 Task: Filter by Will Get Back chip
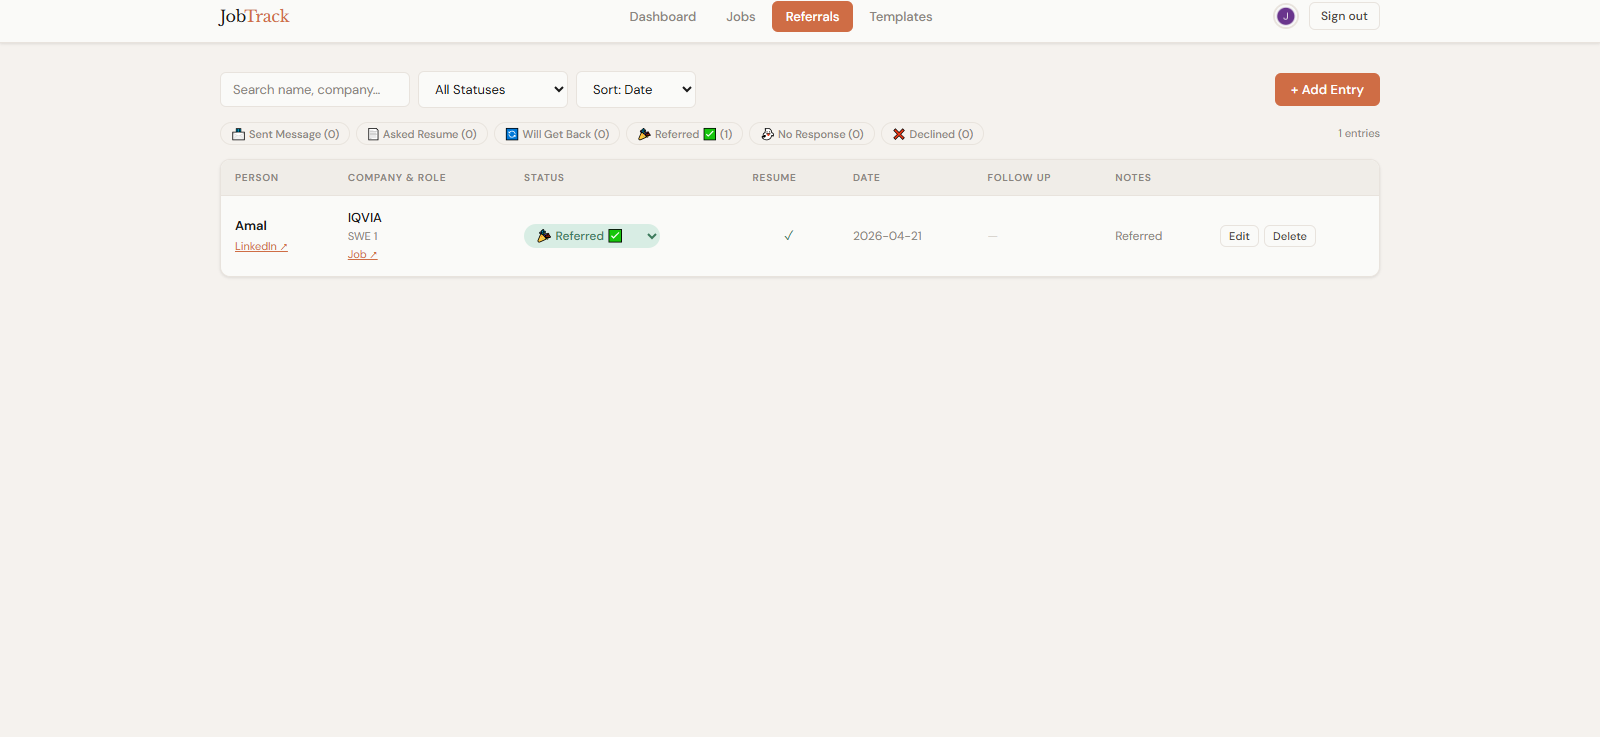click(x=557, y=134)
